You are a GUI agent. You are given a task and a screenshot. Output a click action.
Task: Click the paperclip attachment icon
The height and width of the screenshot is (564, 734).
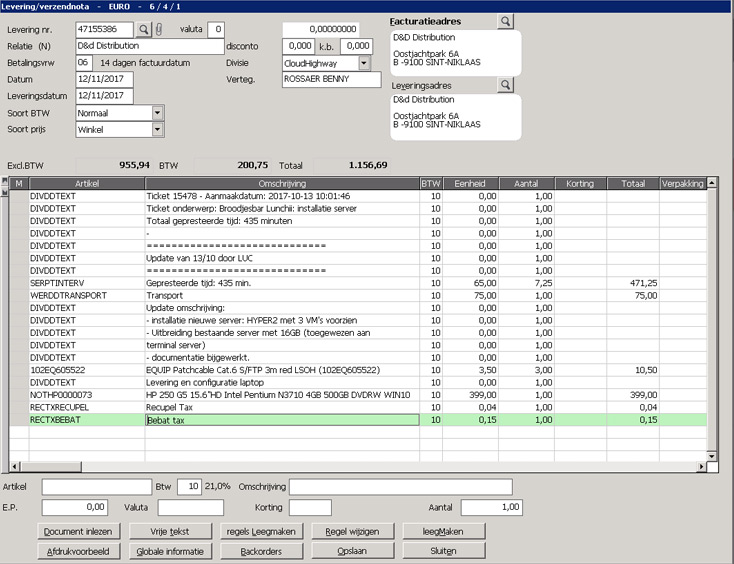[x=159, y=29]
